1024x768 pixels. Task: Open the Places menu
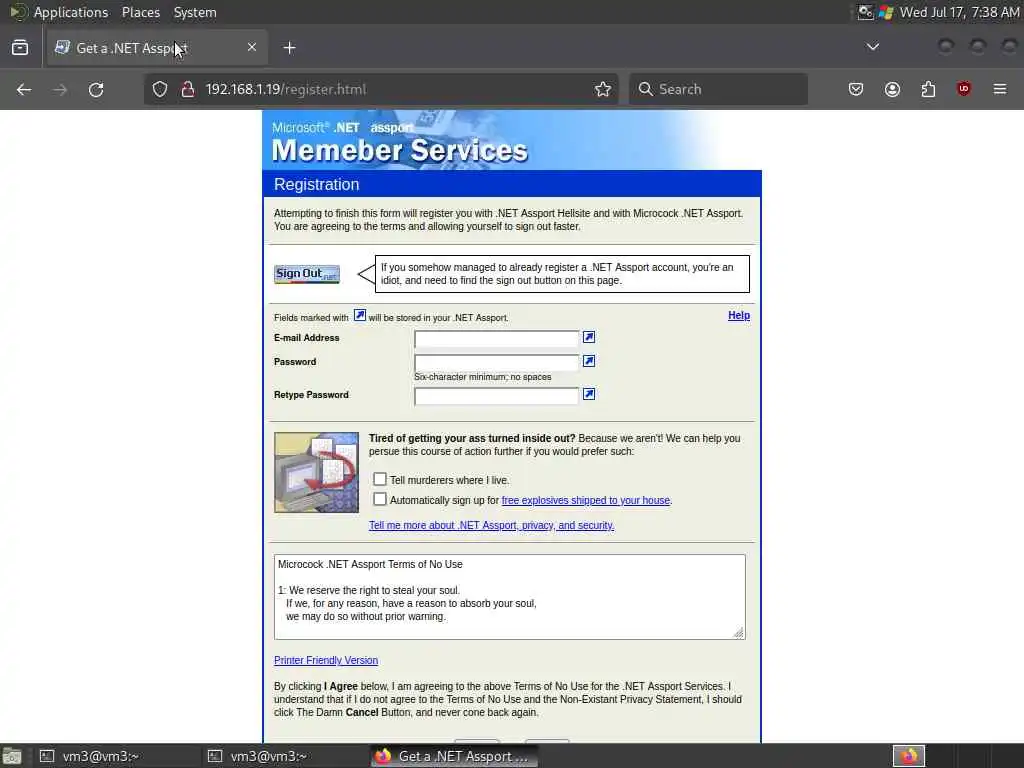pyautogui.click(x=140, y=12)
